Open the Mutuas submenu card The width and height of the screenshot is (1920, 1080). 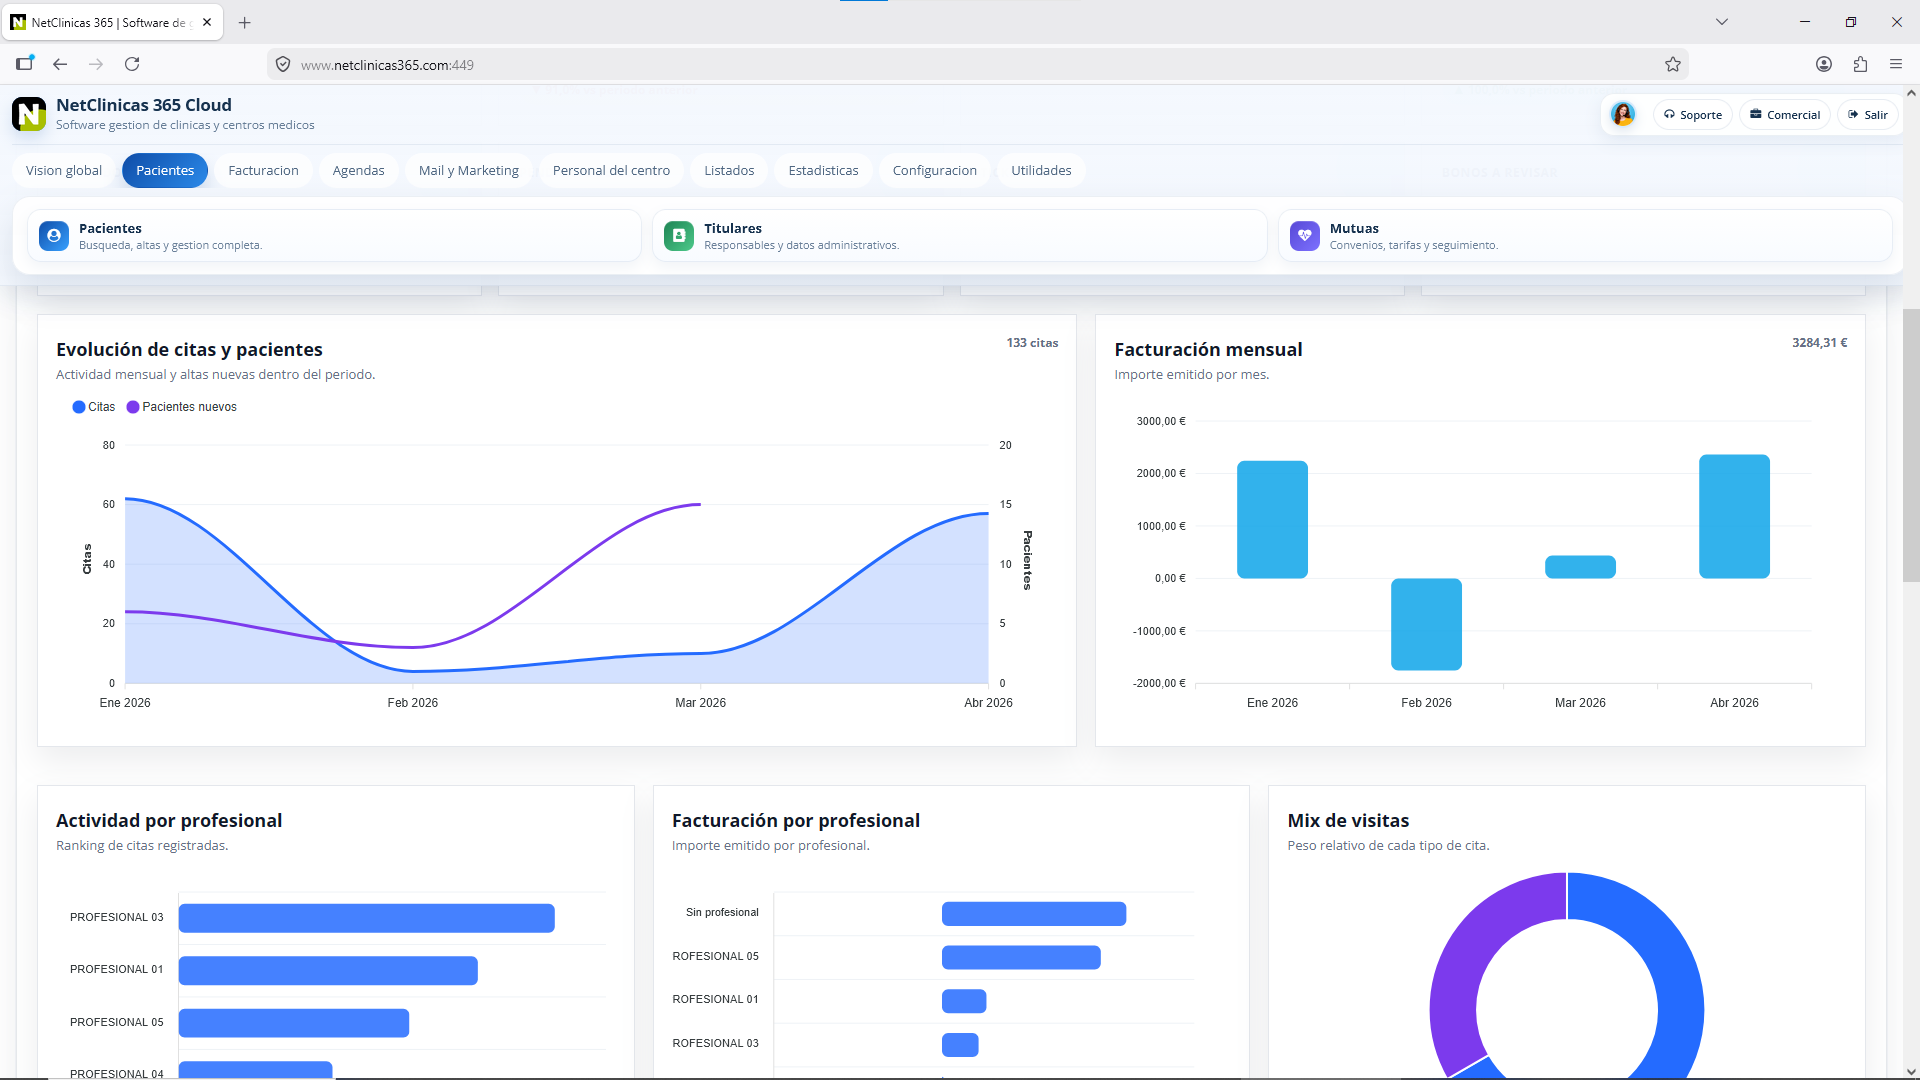[1585, 236]
